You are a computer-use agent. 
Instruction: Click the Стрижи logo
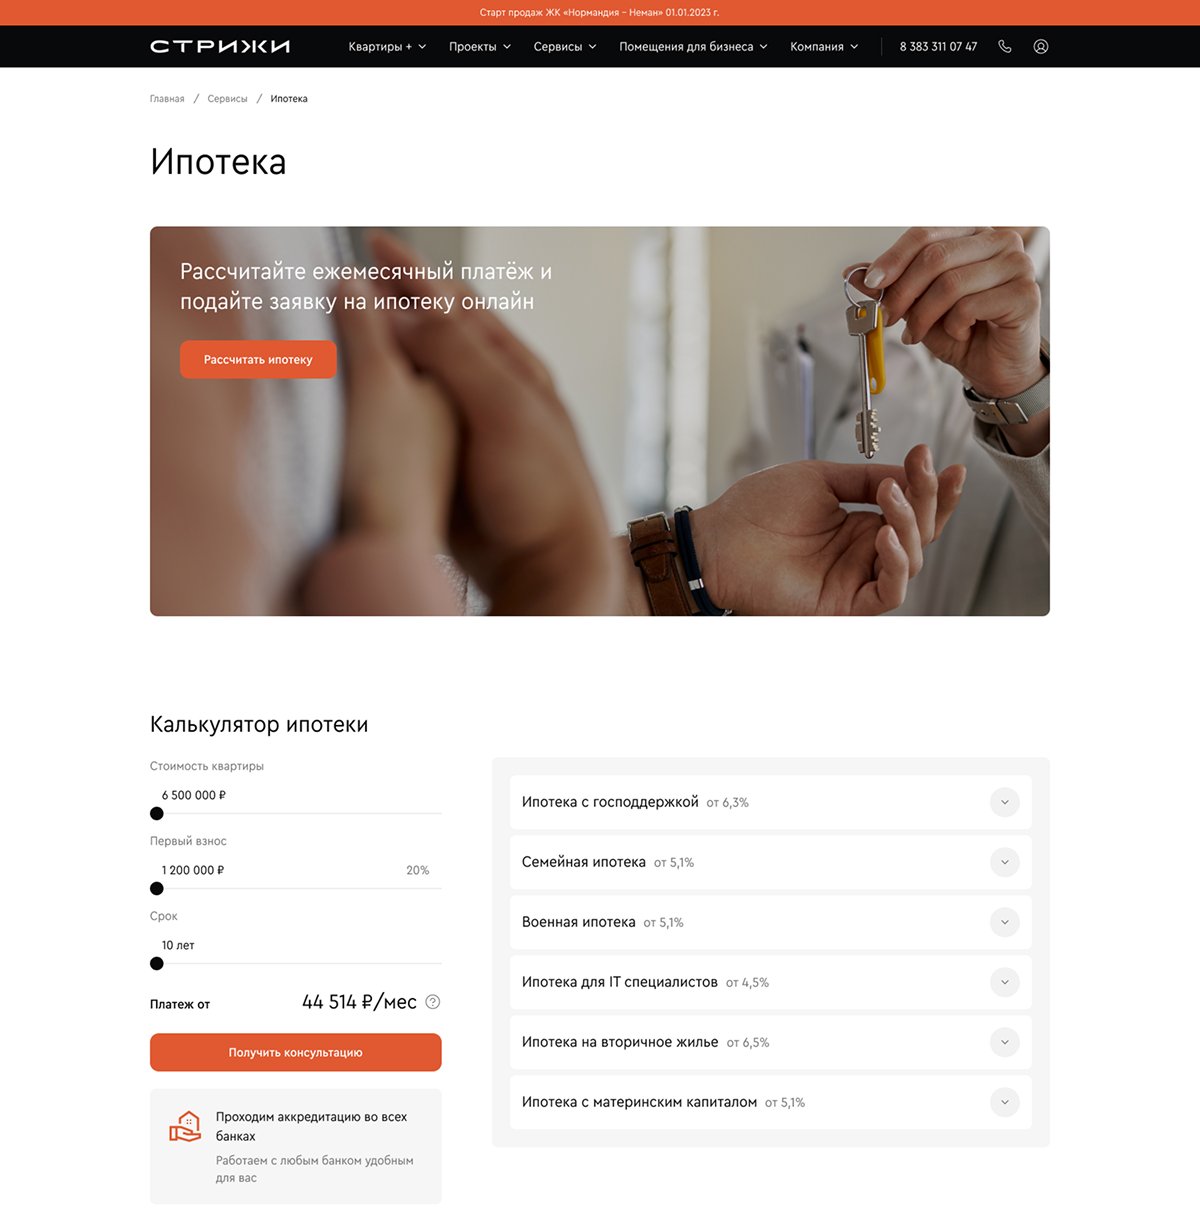(220, 46)
